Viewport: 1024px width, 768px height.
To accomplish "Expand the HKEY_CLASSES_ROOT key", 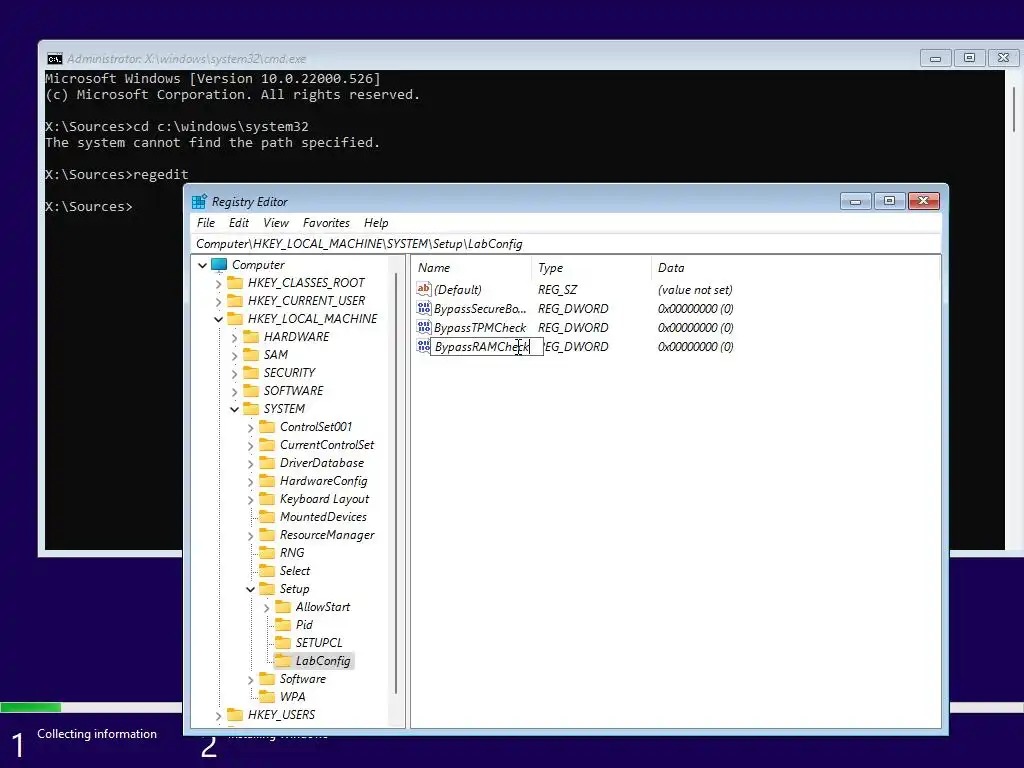I will tap(219, 283).
